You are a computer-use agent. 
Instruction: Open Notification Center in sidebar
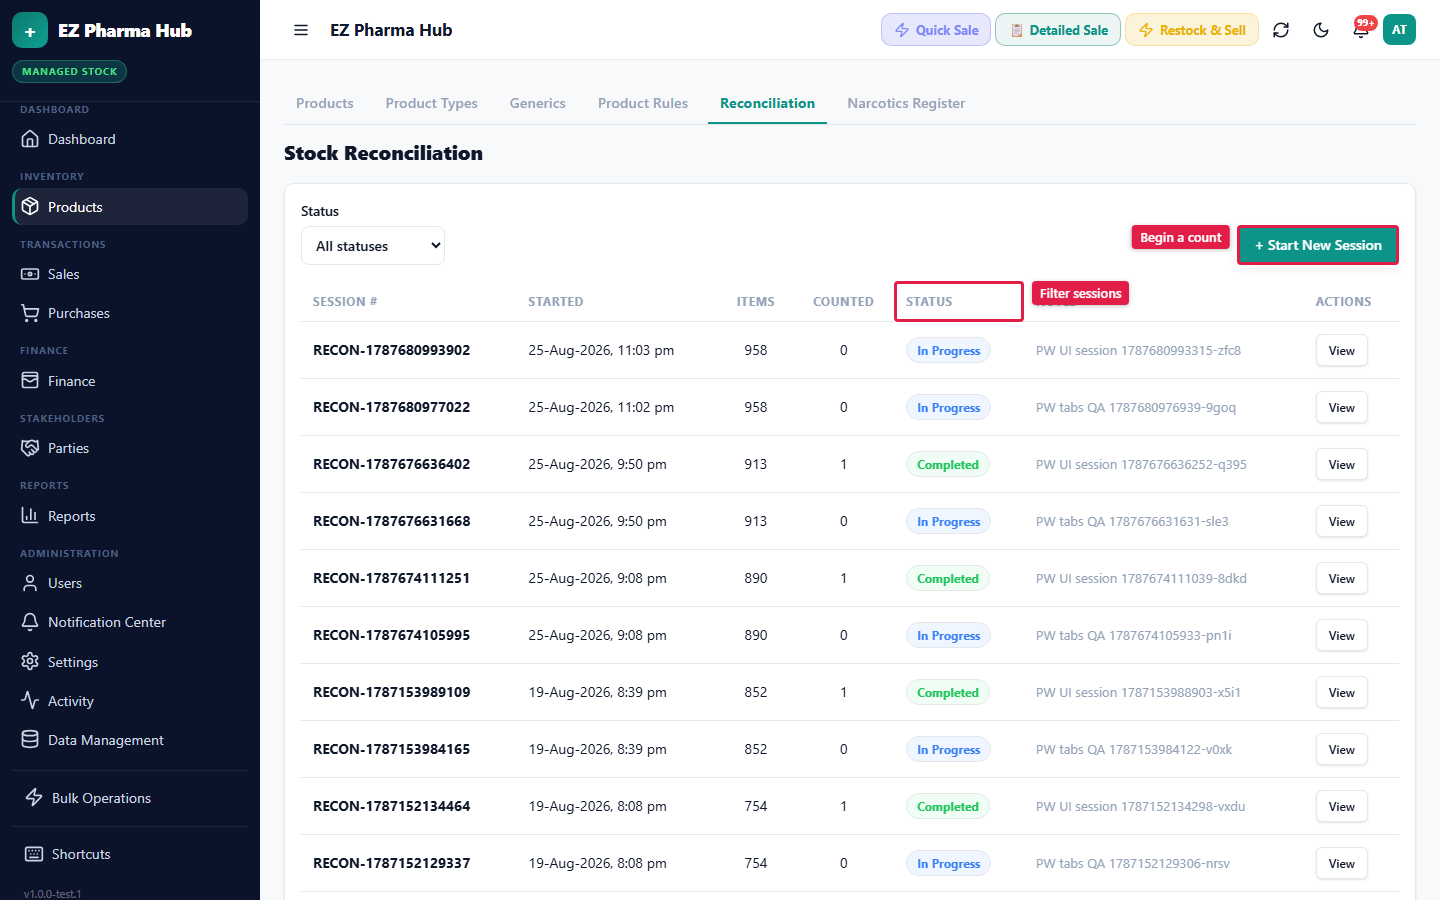pos(130,622)
